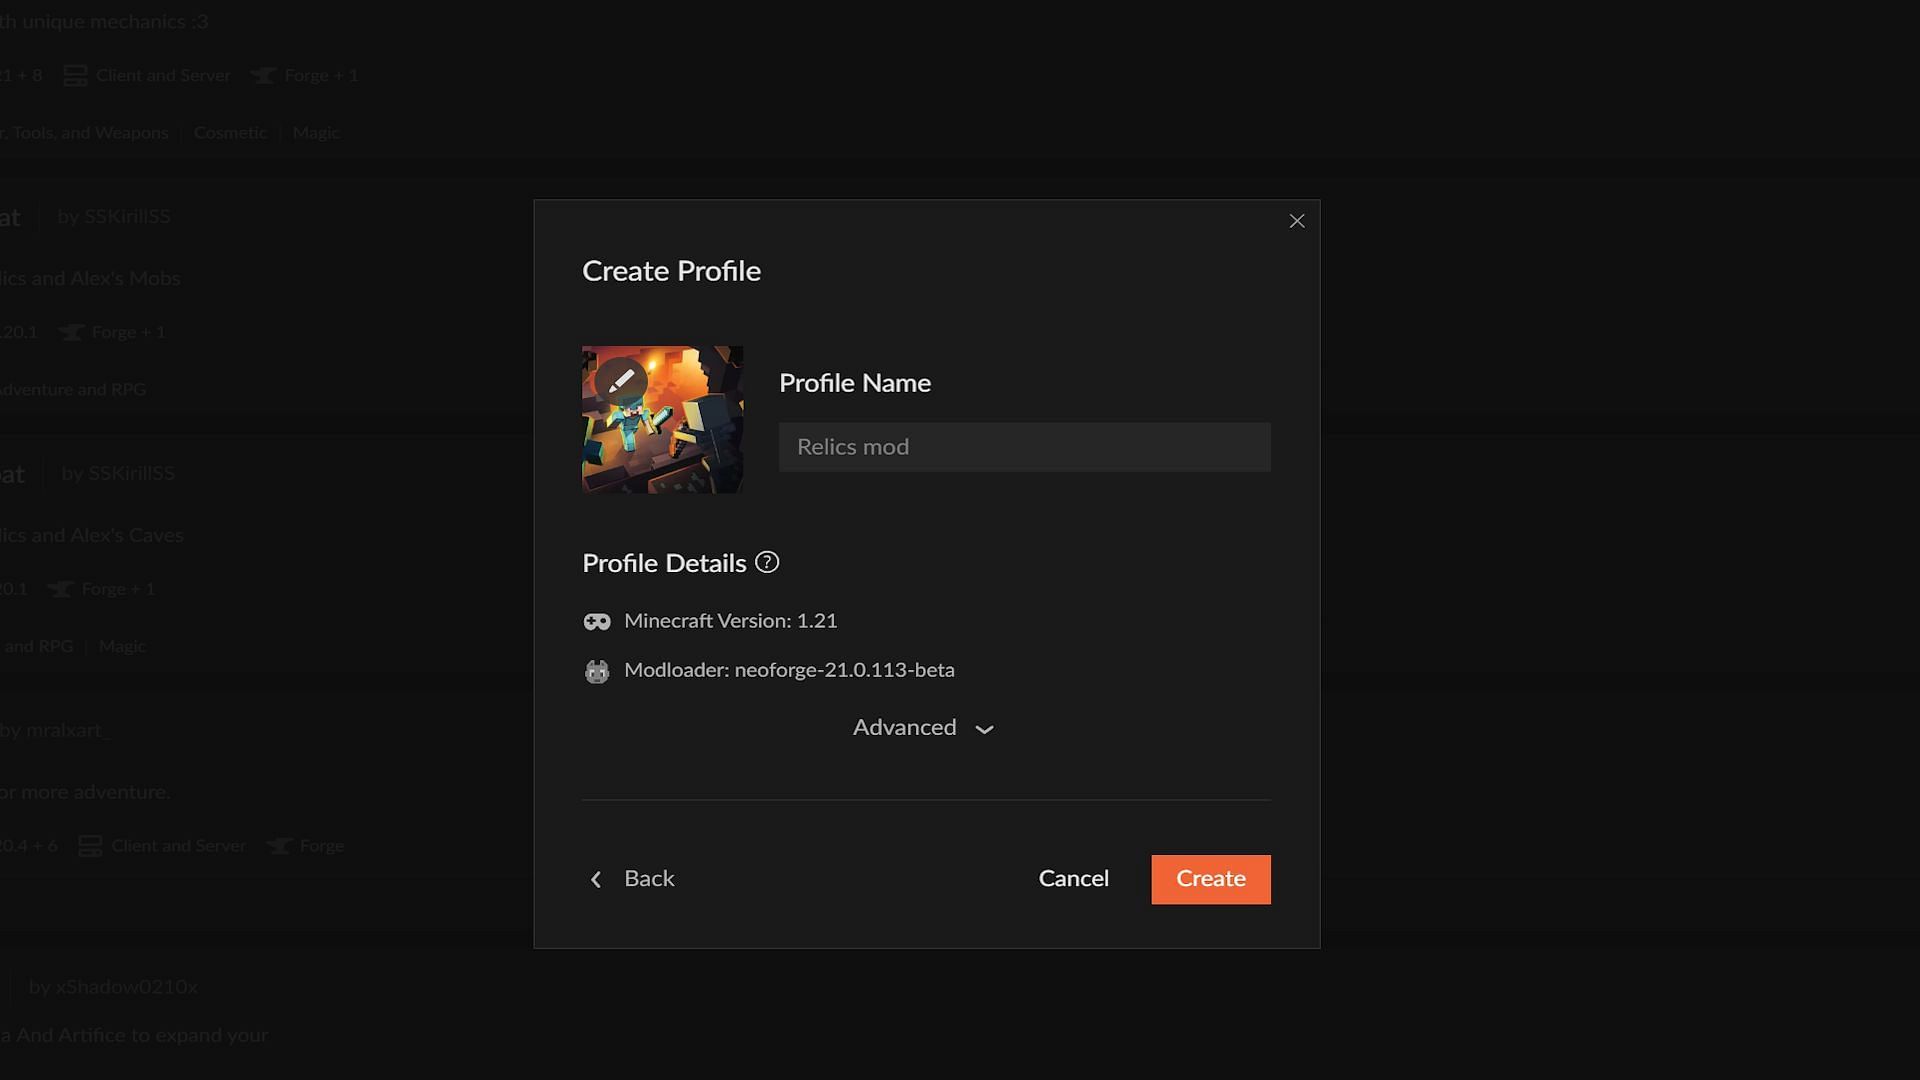Select Minecraft Version 1.21 dropdown
This screenshot has width=1920, height=1080.
(731, 621)
